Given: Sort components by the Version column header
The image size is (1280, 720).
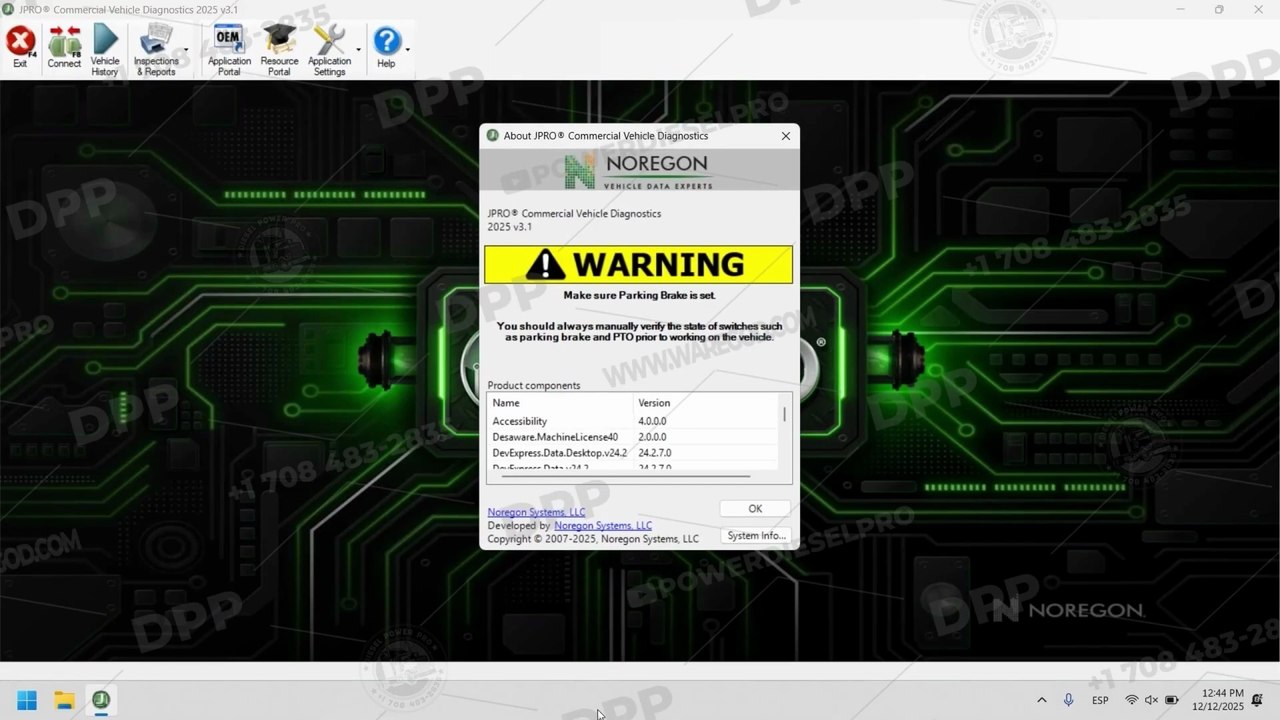Looking at the screenshot, I should click(x=707, y=403).
